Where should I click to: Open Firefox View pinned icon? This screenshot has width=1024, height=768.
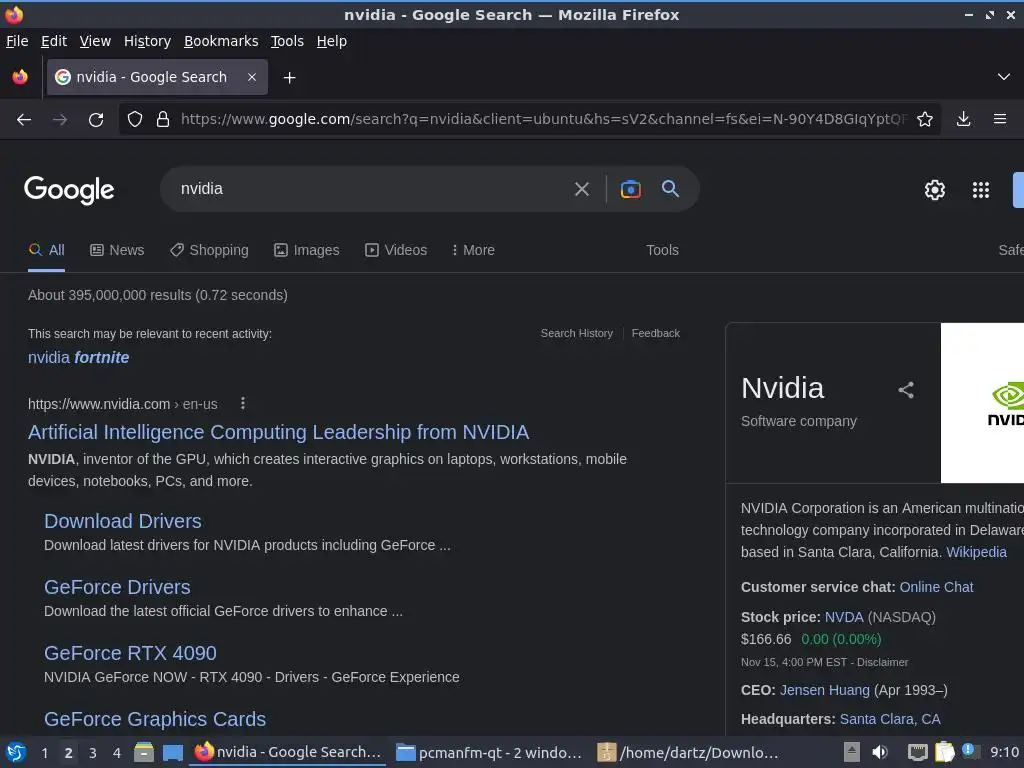[20, 77]
